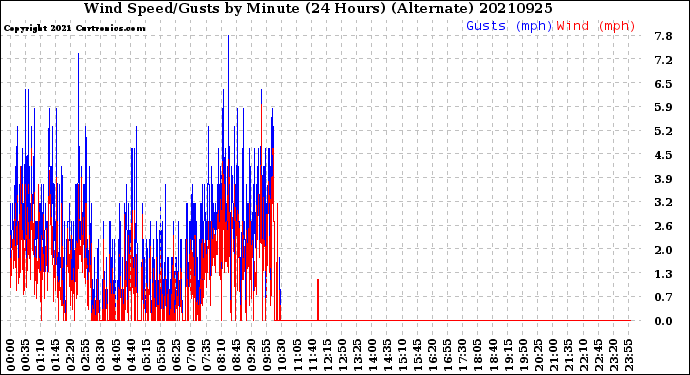Click the 22:10 time axis label
690x375 pixels.
tap(583, 355)
